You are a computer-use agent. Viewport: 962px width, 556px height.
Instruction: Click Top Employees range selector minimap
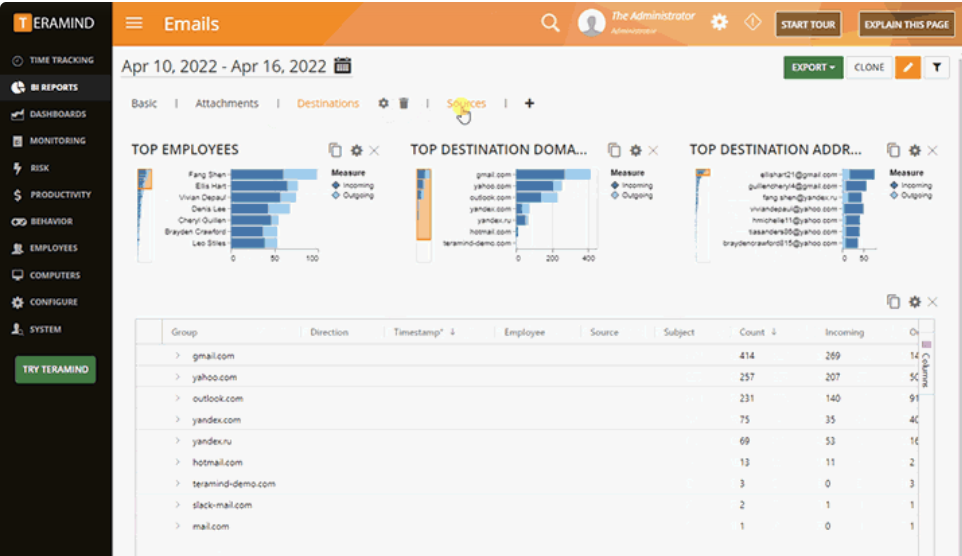(x=145, y=215)
